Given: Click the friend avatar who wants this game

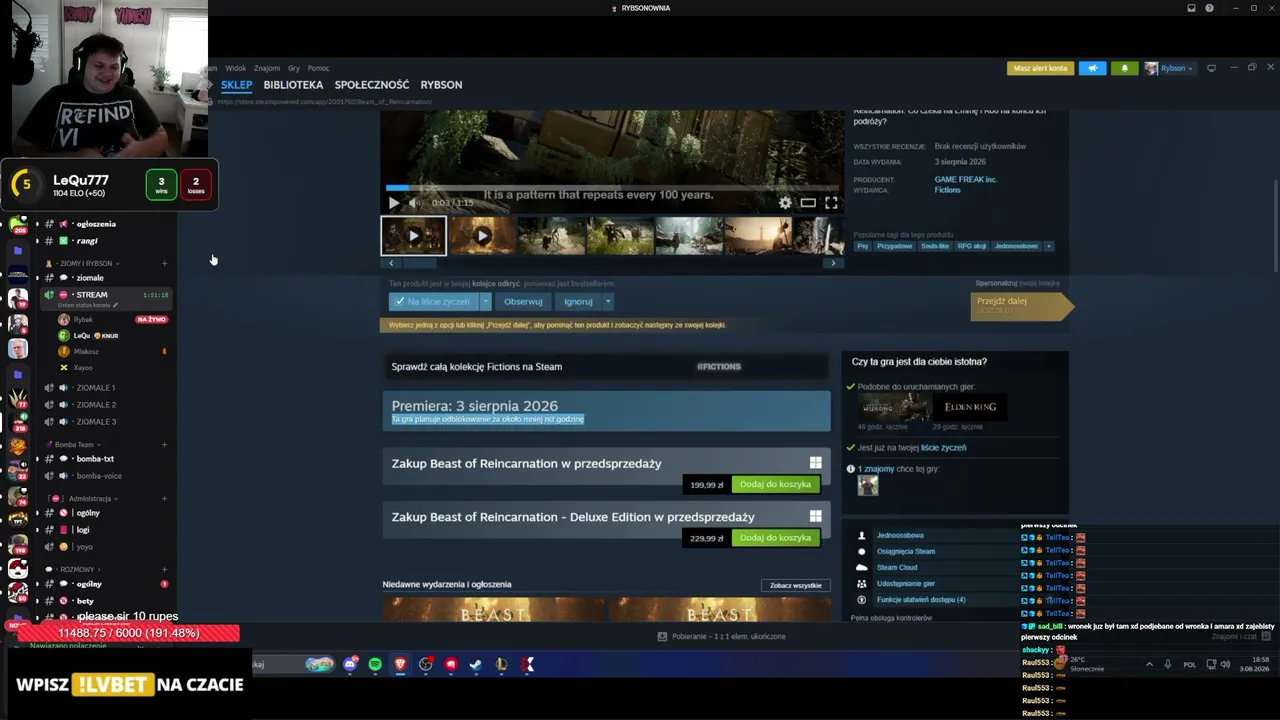Looking at the screenshot, I should pos(868,485).
